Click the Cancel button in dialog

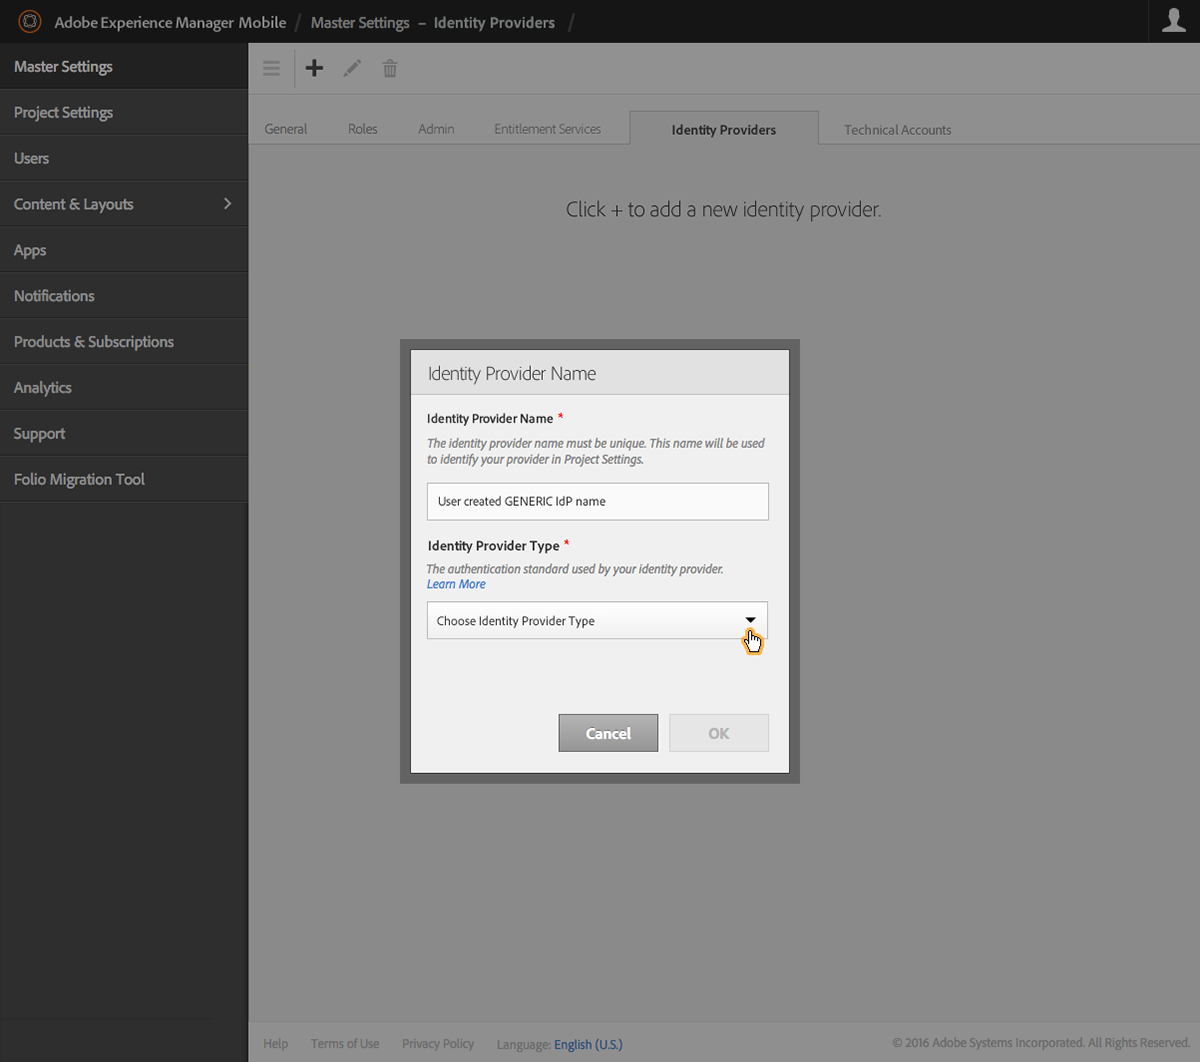pyautogui.click(x=608, y=733)
